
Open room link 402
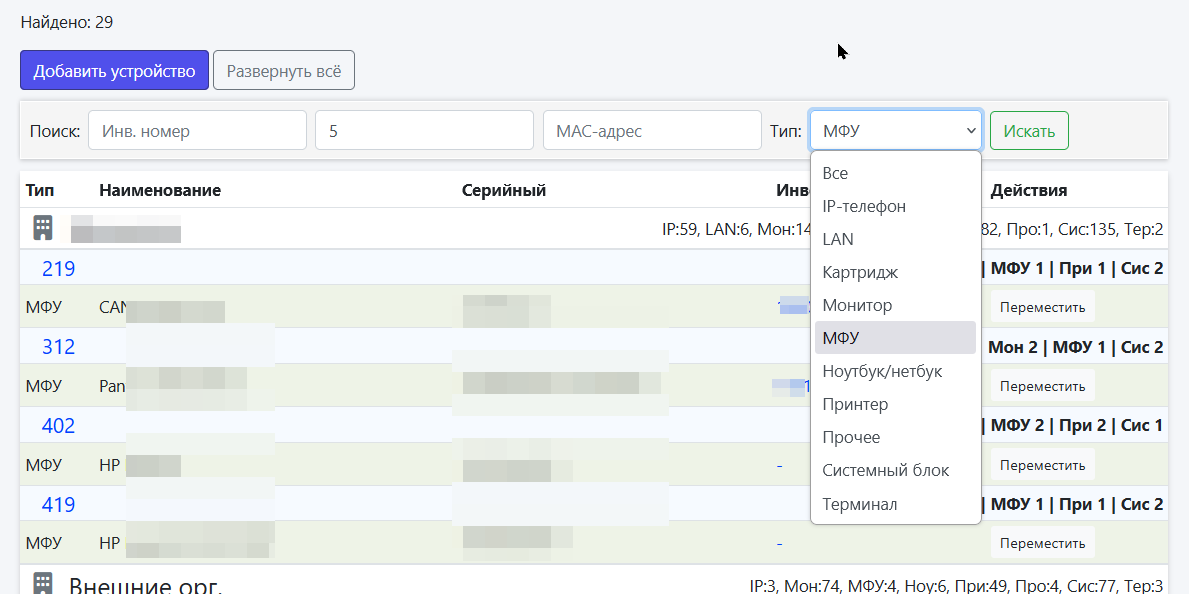click(58, 426)
